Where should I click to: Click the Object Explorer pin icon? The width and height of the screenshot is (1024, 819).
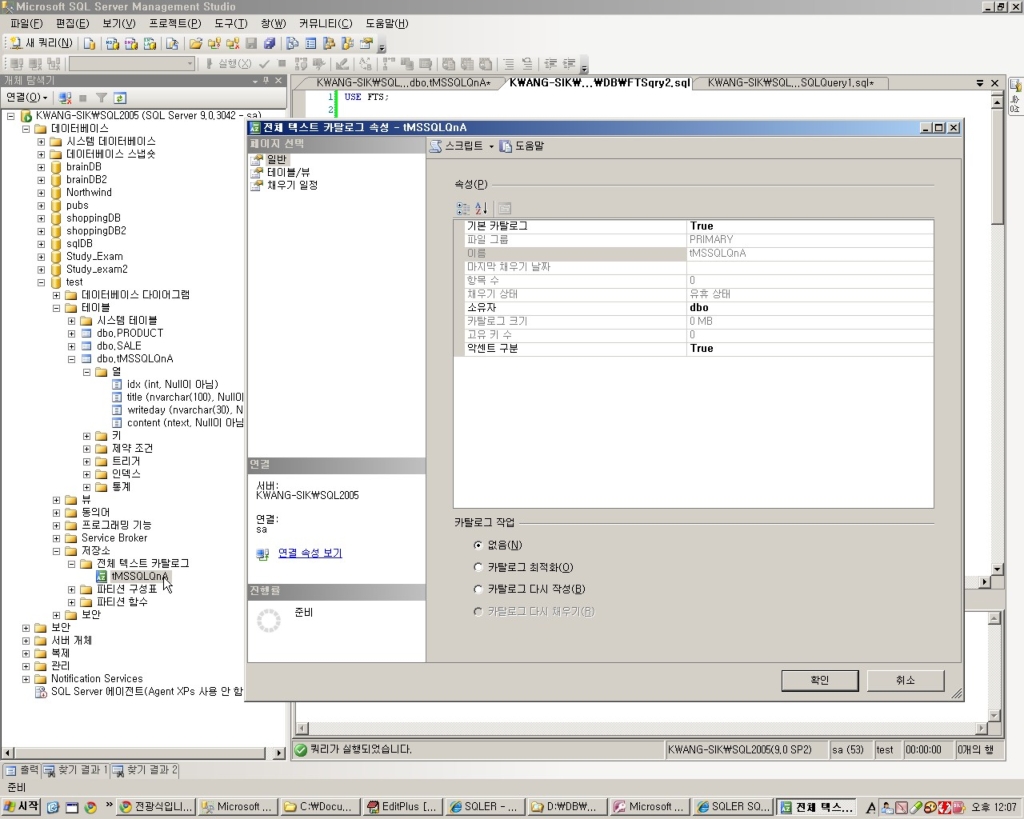[x=266, y=80]
